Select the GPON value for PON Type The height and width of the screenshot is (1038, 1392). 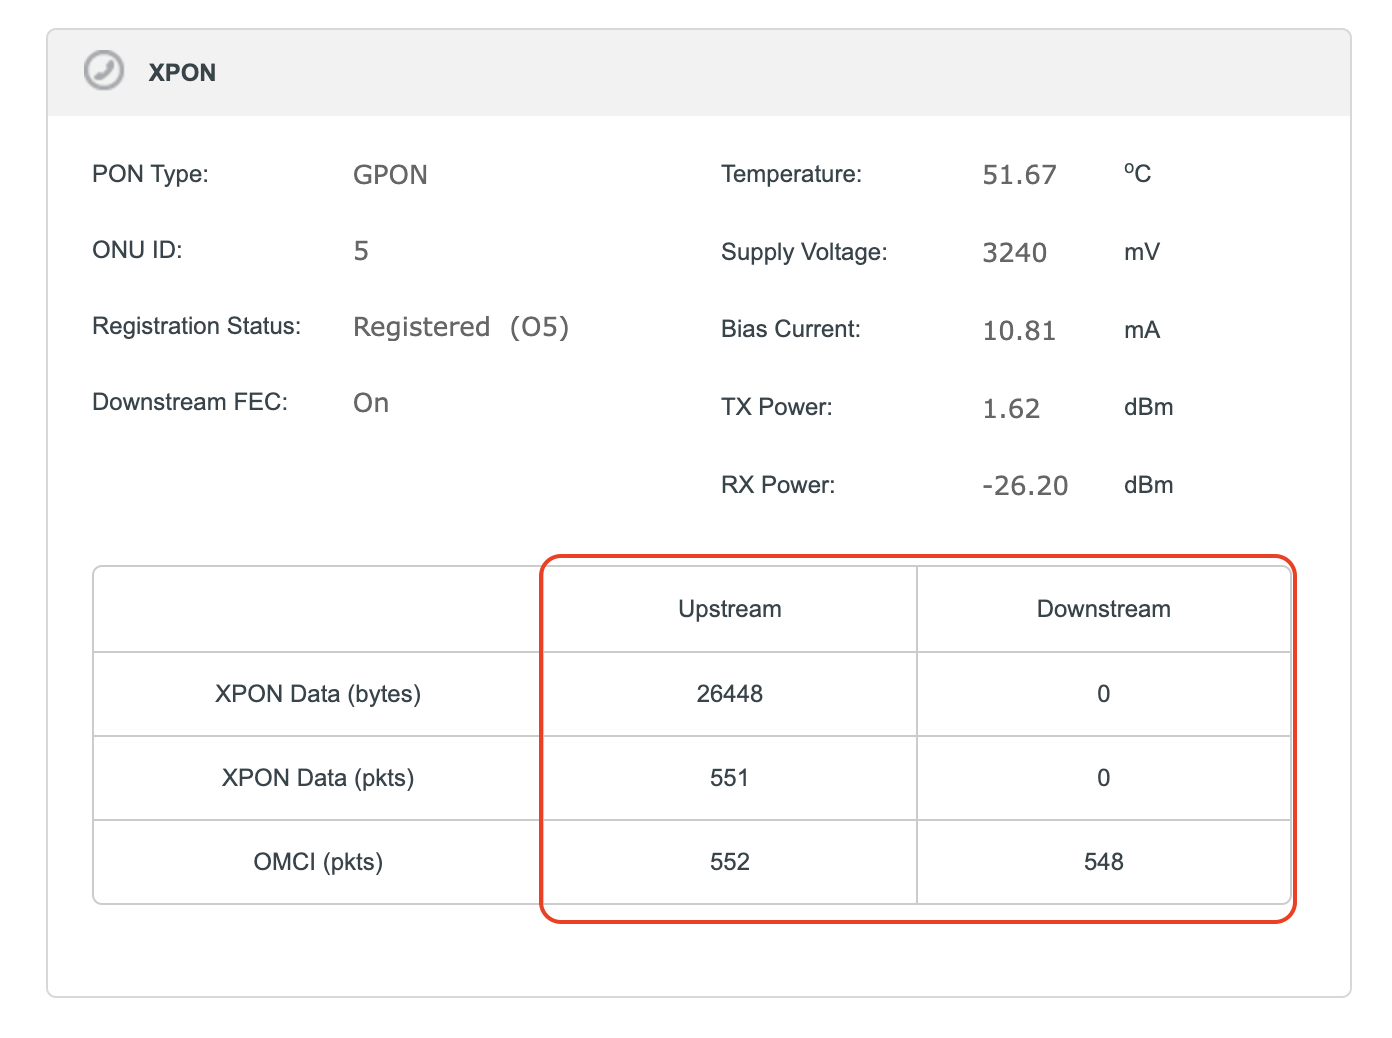pyautogui.click(x=390, y=175)
